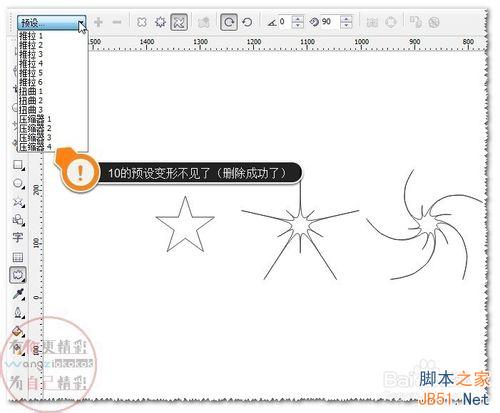Select the interactive Distort tool in toolbox
500x413 pixels.
18,275
